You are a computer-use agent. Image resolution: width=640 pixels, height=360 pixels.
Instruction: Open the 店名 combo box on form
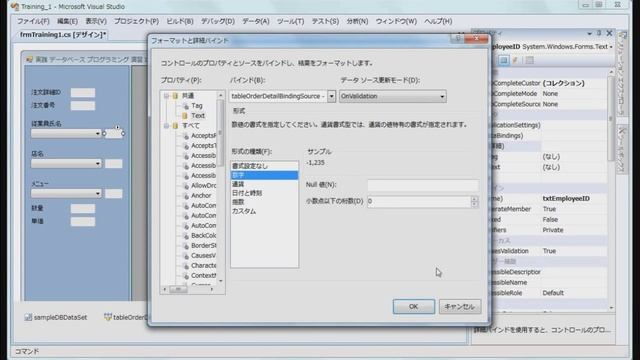click(66, 164)
